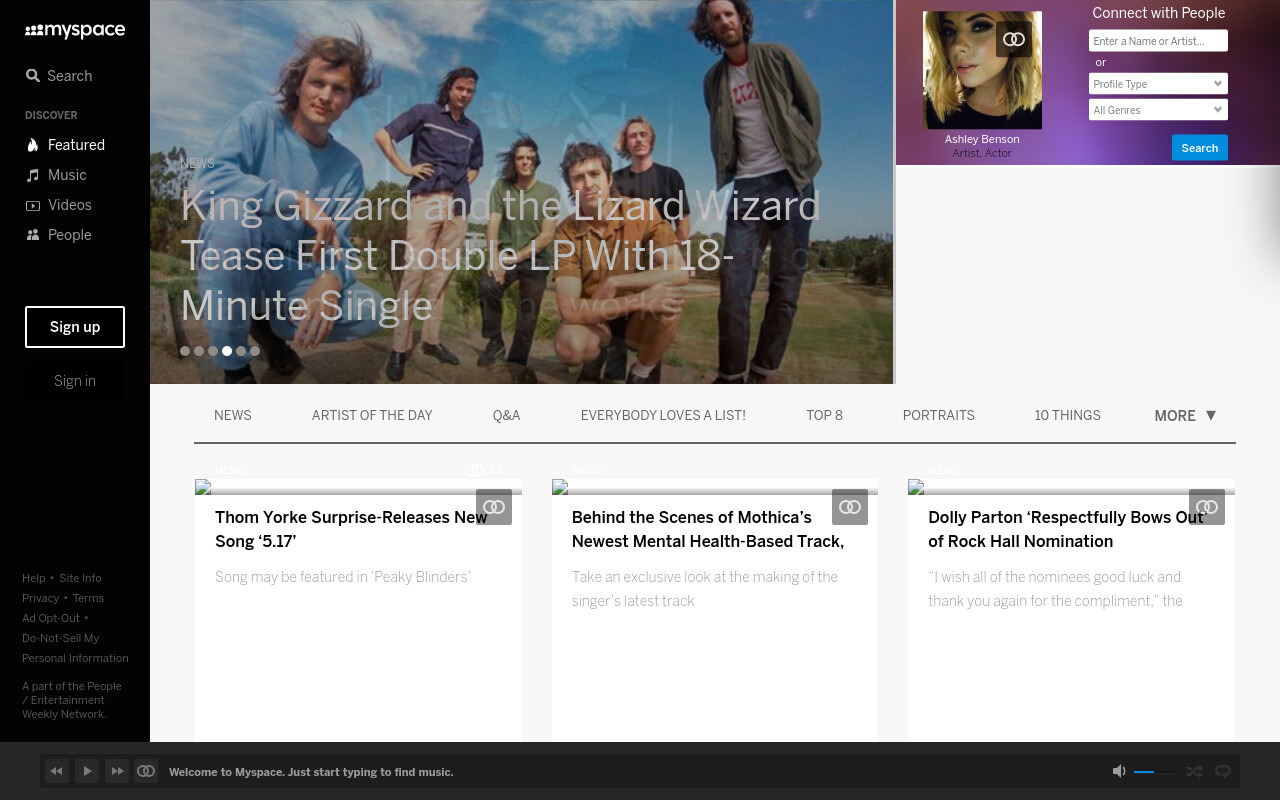The height and width of the screenshot is (800, 1280).
Task: Switch to the Q&A tab
Action: point(507,416)
